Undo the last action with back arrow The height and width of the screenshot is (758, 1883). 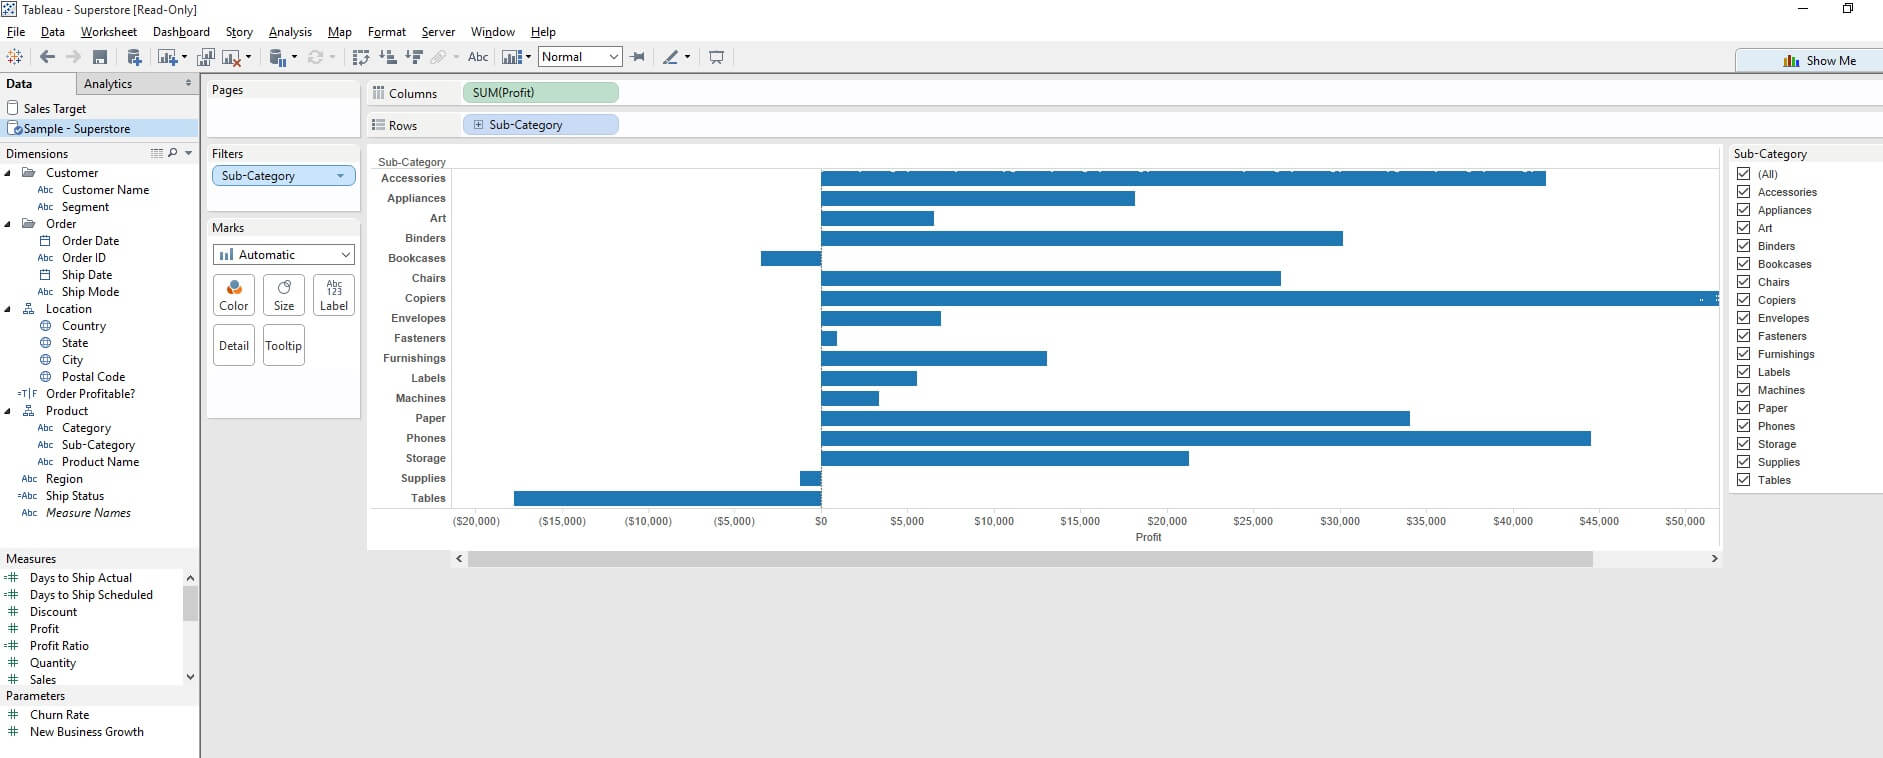[47, 57]
